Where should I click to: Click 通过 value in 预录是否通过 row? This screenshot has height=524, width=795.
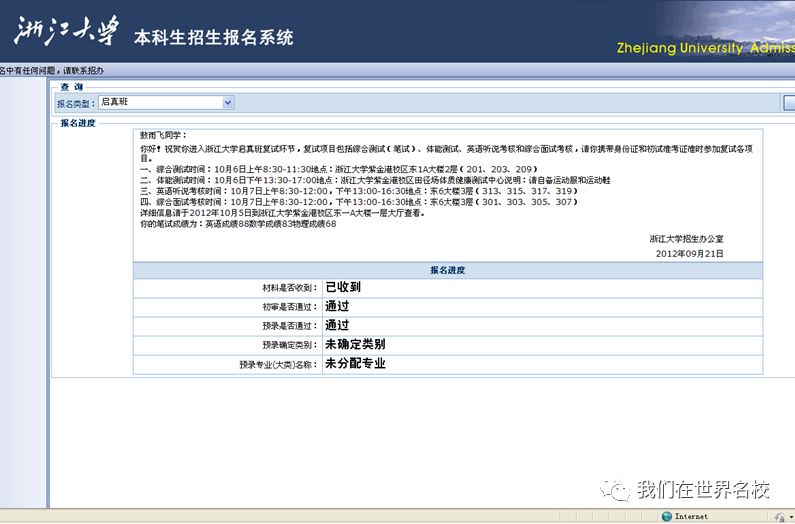(x=337, y=325)
